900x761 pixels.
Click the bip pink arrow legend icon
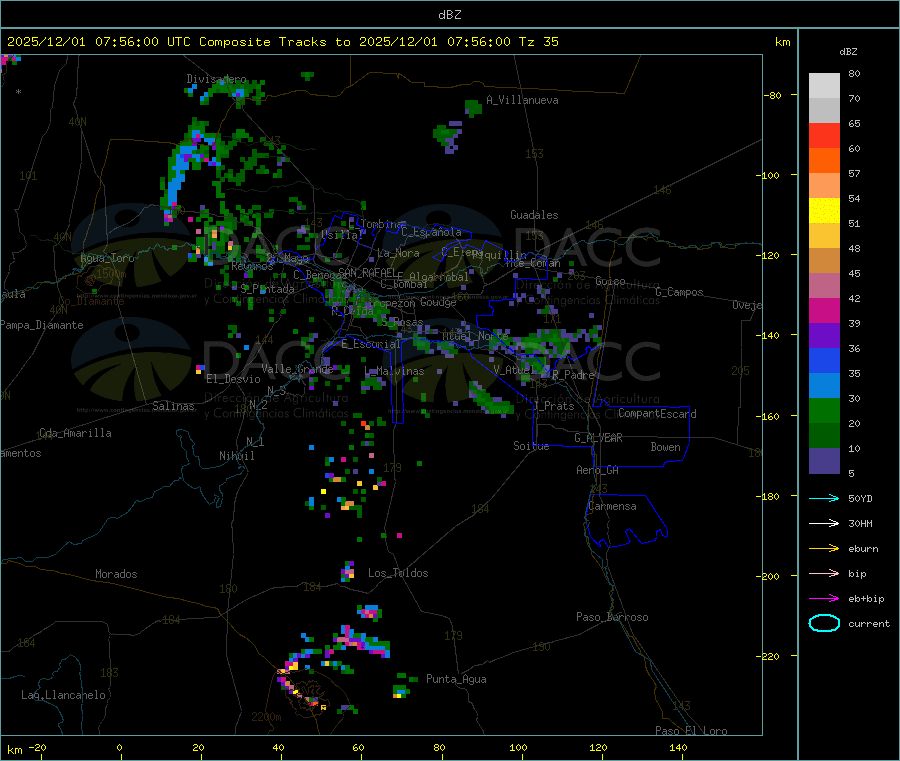[824, 573]
